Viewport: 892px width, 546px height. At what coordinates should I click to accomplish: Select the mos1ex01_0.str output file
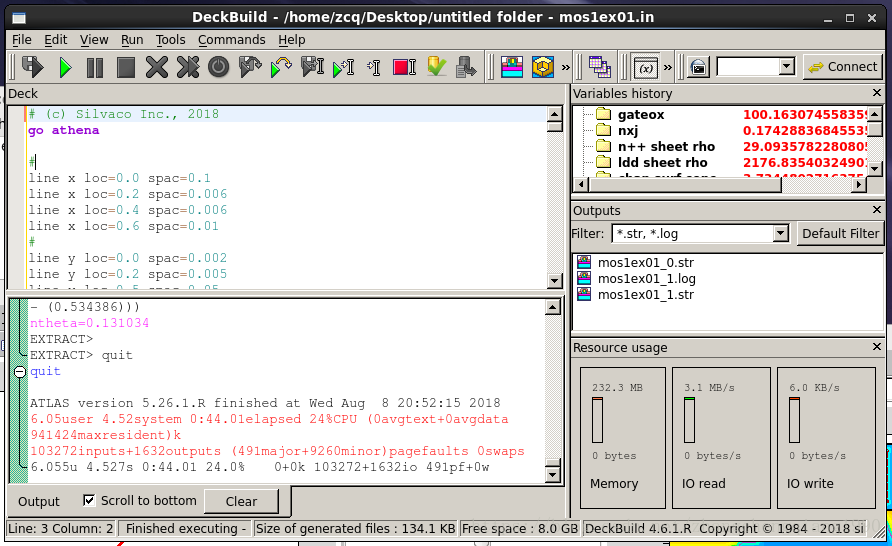[x=645, y=262]
